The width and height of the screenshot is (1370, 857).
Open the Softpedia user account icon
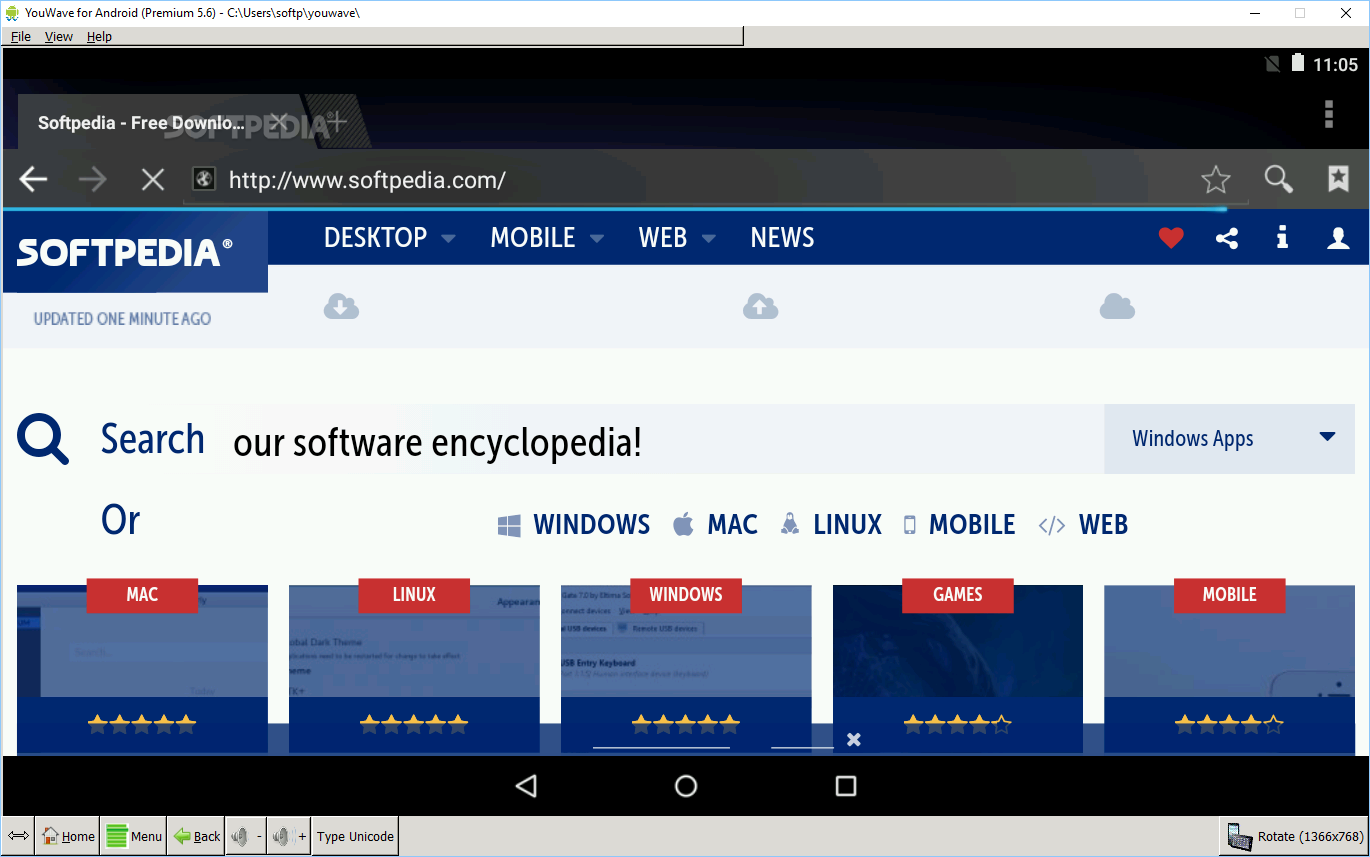1338,238
